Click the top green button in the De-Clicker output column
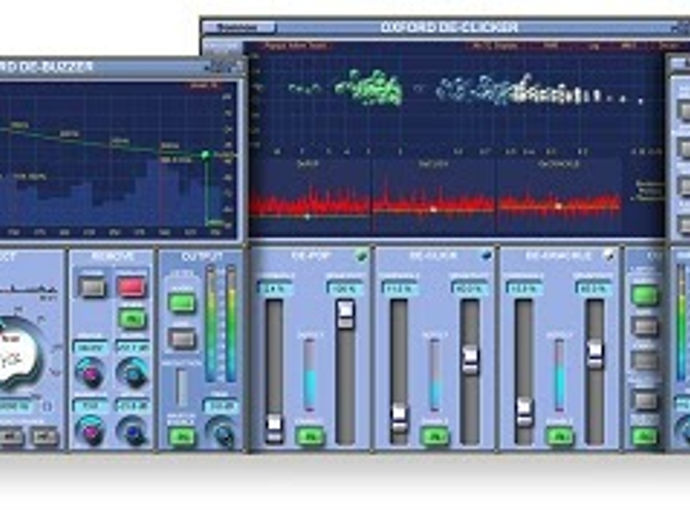Viewport: 690px width, 518px height. (x=645, y=295)
